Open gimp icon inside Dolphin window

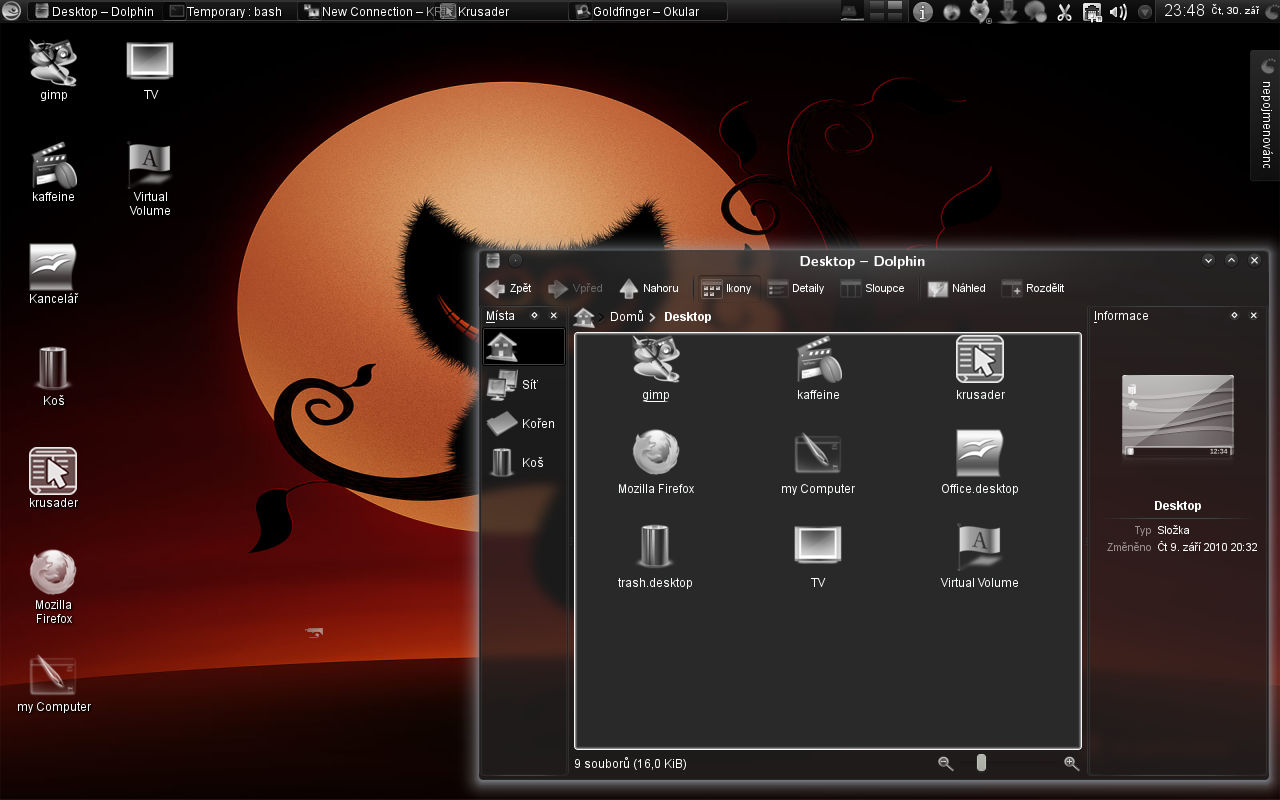coord(656,360)
